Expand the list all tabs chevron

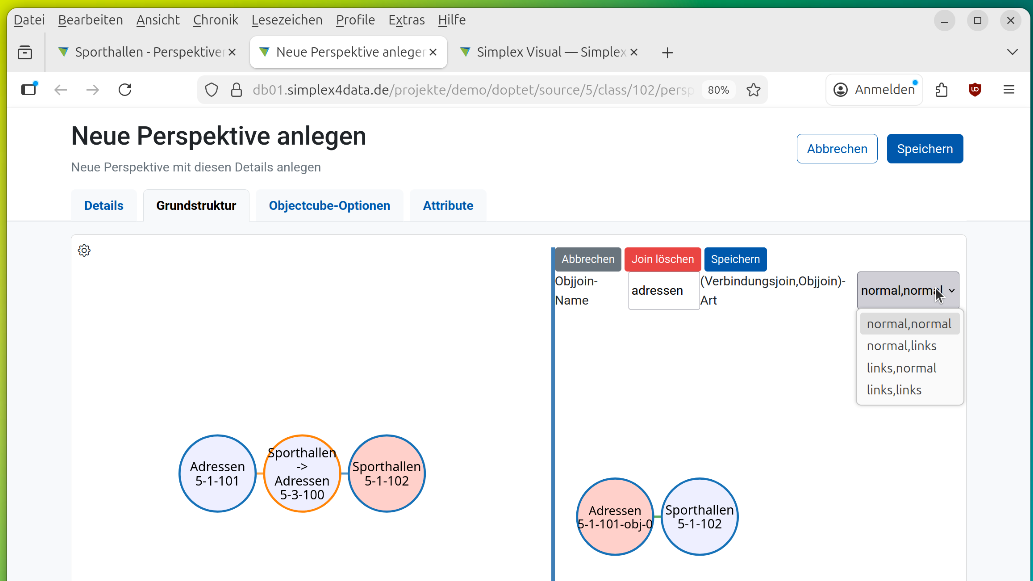(x=1012, y=52)
